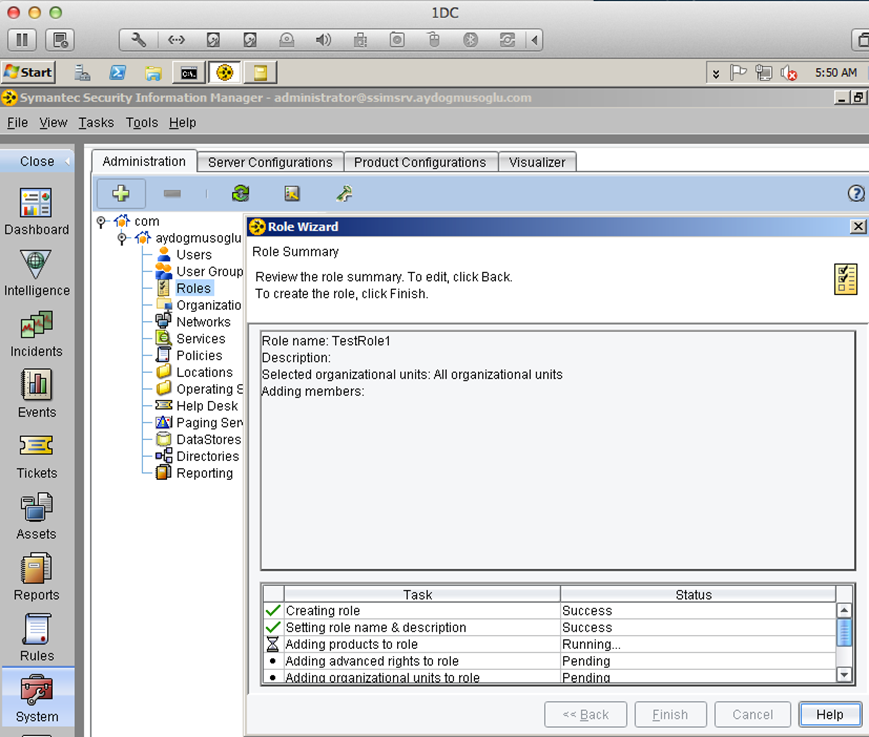
Task: Click the muted volume tray icon
Action: (x=789, y=73)
